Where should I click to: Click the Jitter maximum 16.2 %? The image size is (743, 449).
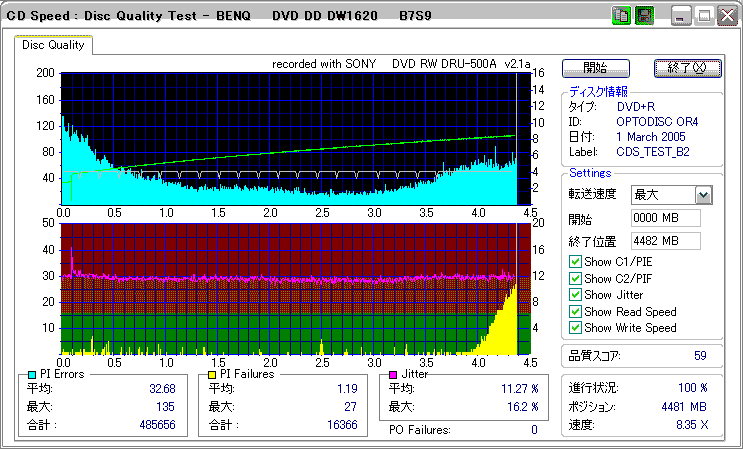[x=523, y=407]
